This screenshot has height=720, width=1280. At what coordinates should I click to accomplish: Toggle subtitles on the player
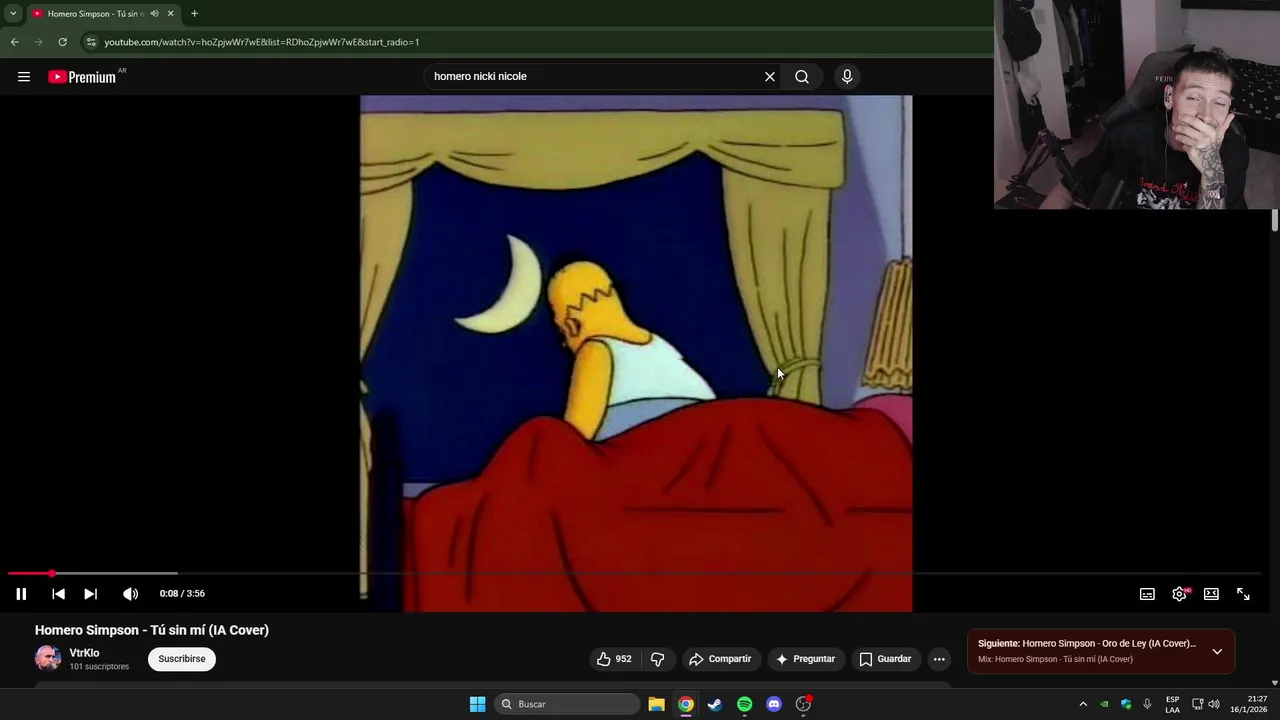click(1147, 594)
